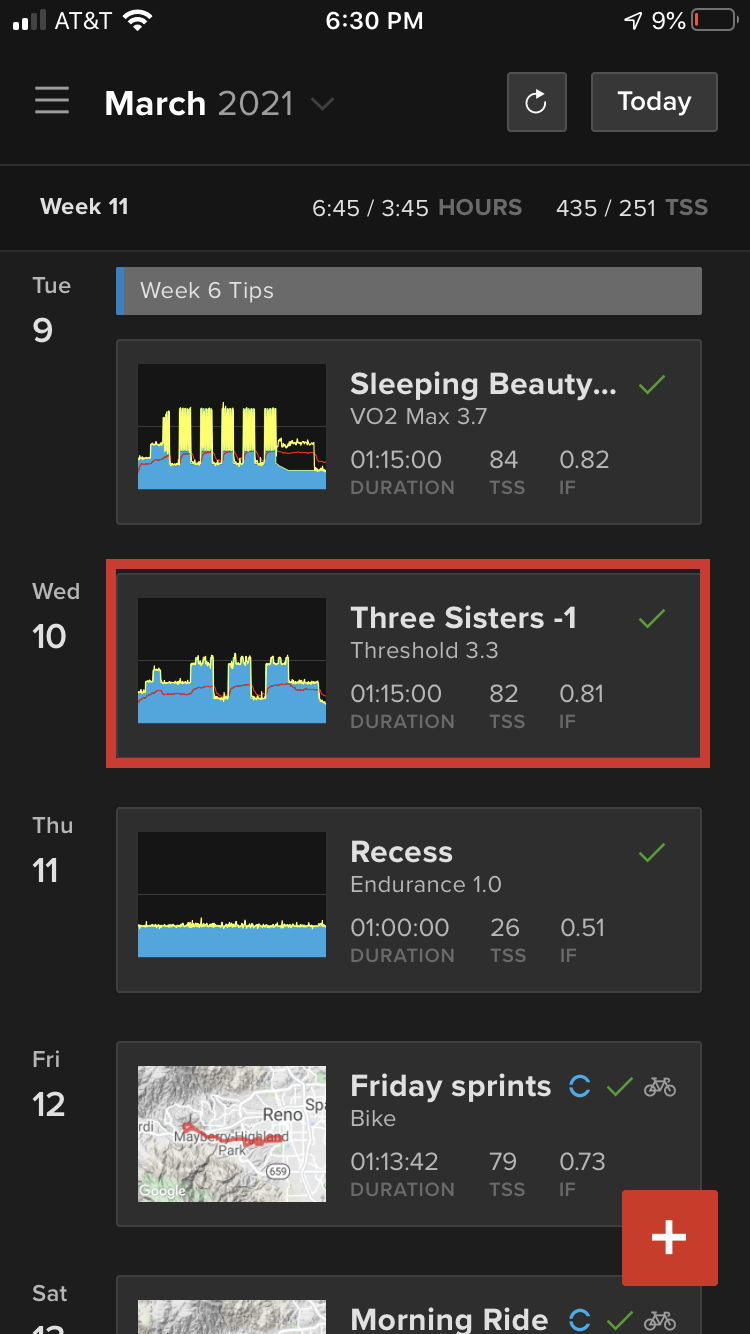The image size is (750, 1334).
Task: Open the hamburger navigation menu
Action: (x=52, y=101)
